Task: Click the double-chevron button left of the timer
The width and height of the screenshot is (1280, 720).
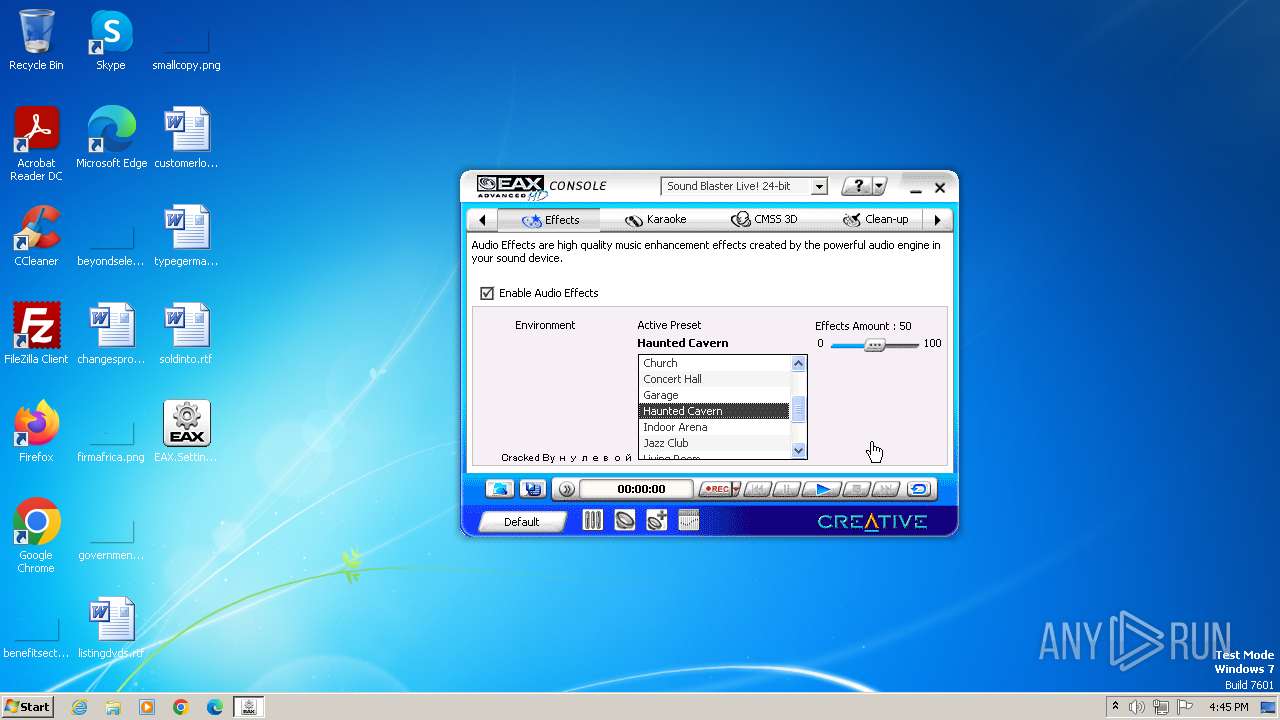Action: [566, 489]
